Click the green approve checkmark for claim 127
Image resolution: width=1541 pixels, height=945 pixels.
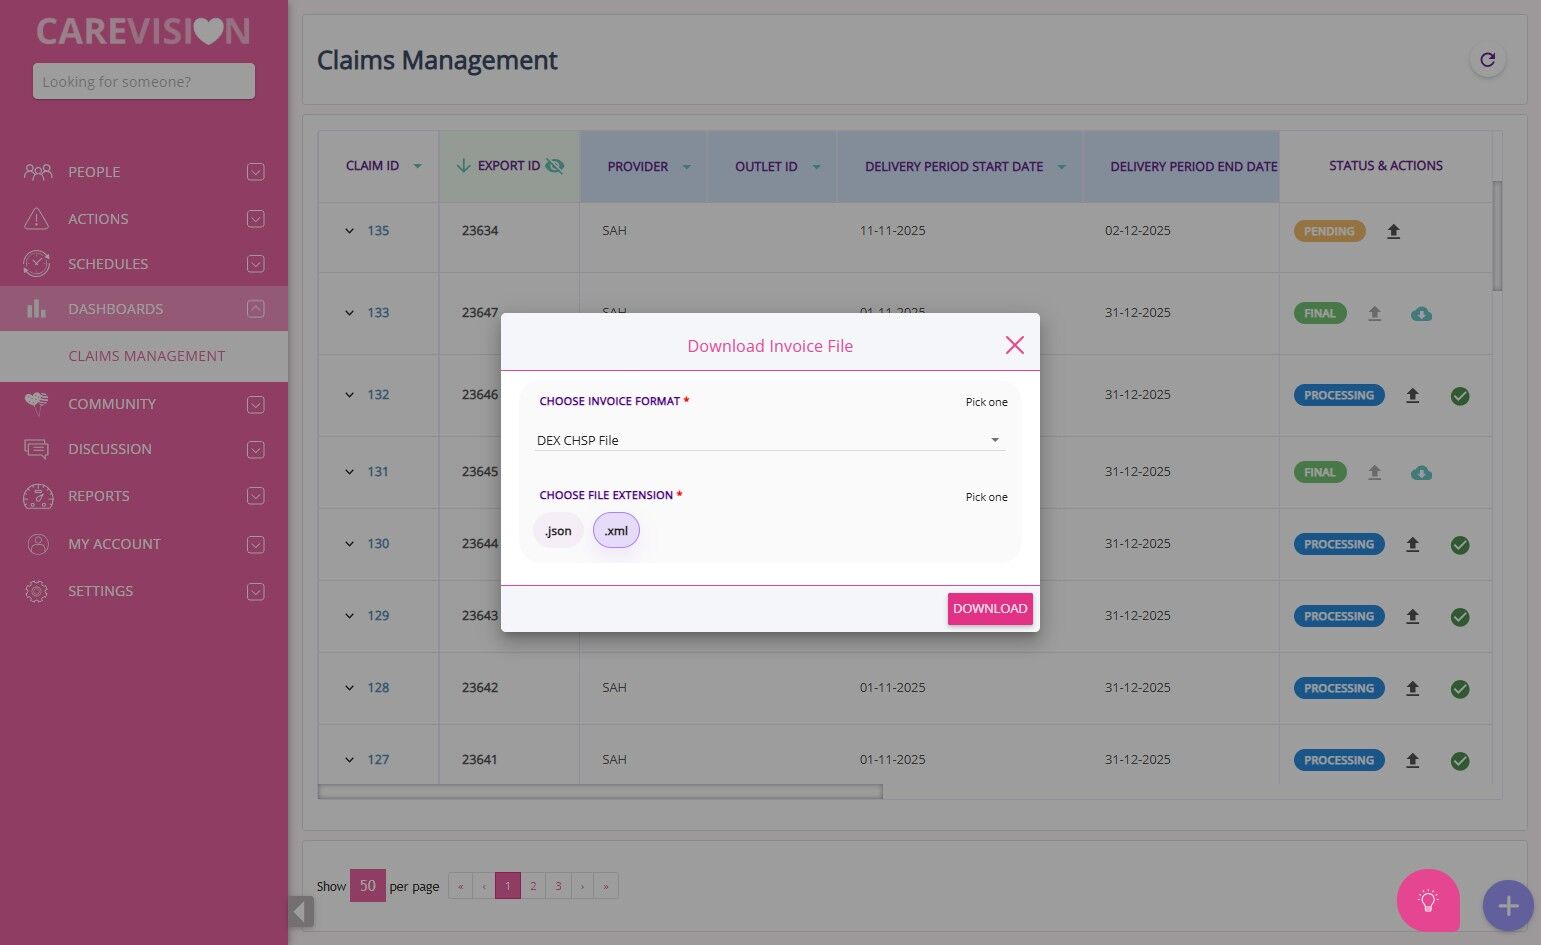(1460, 761)
